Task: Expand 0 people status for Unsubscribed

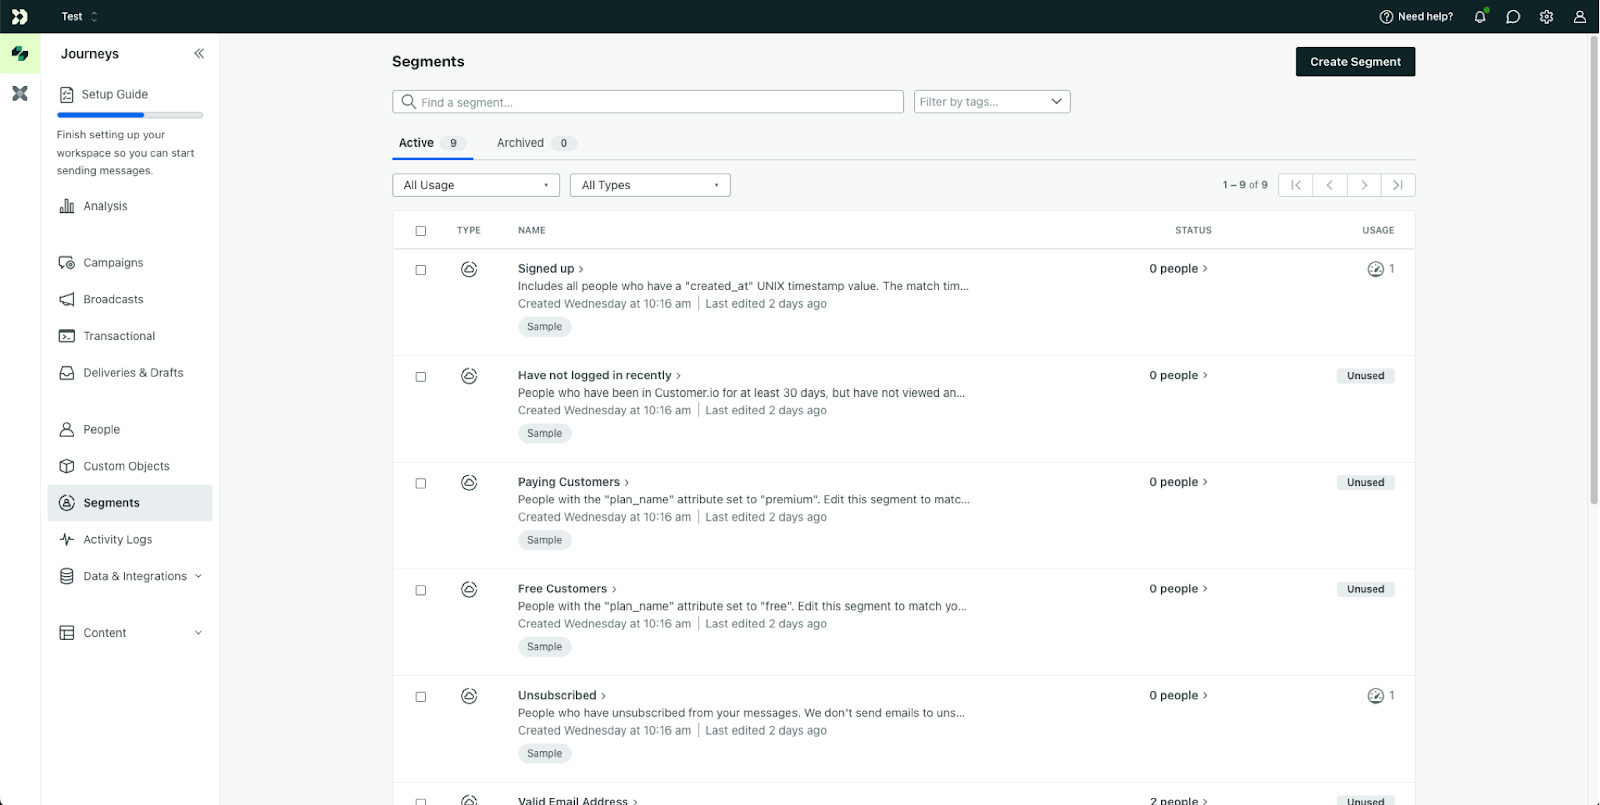Action: pyautogui.click(x=1179, y=696)
